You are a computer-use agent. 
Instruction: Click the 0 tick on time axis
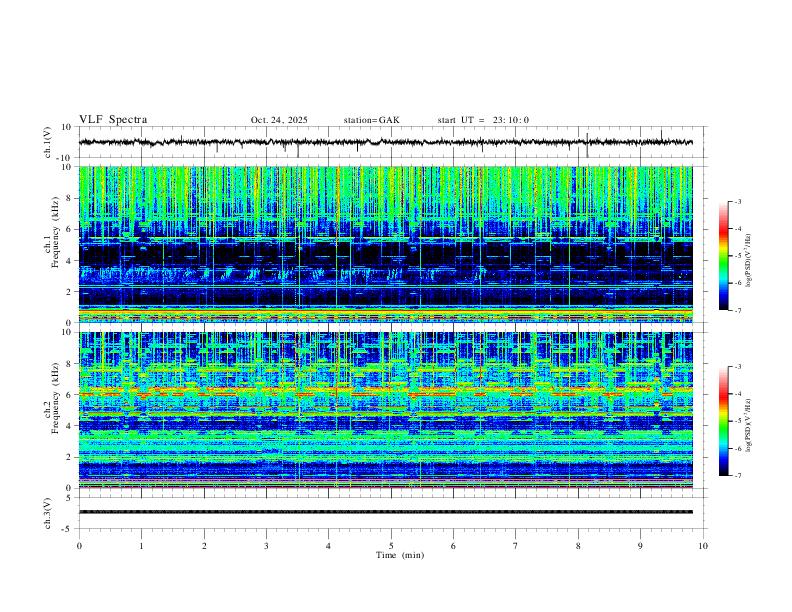coord(79,546)
